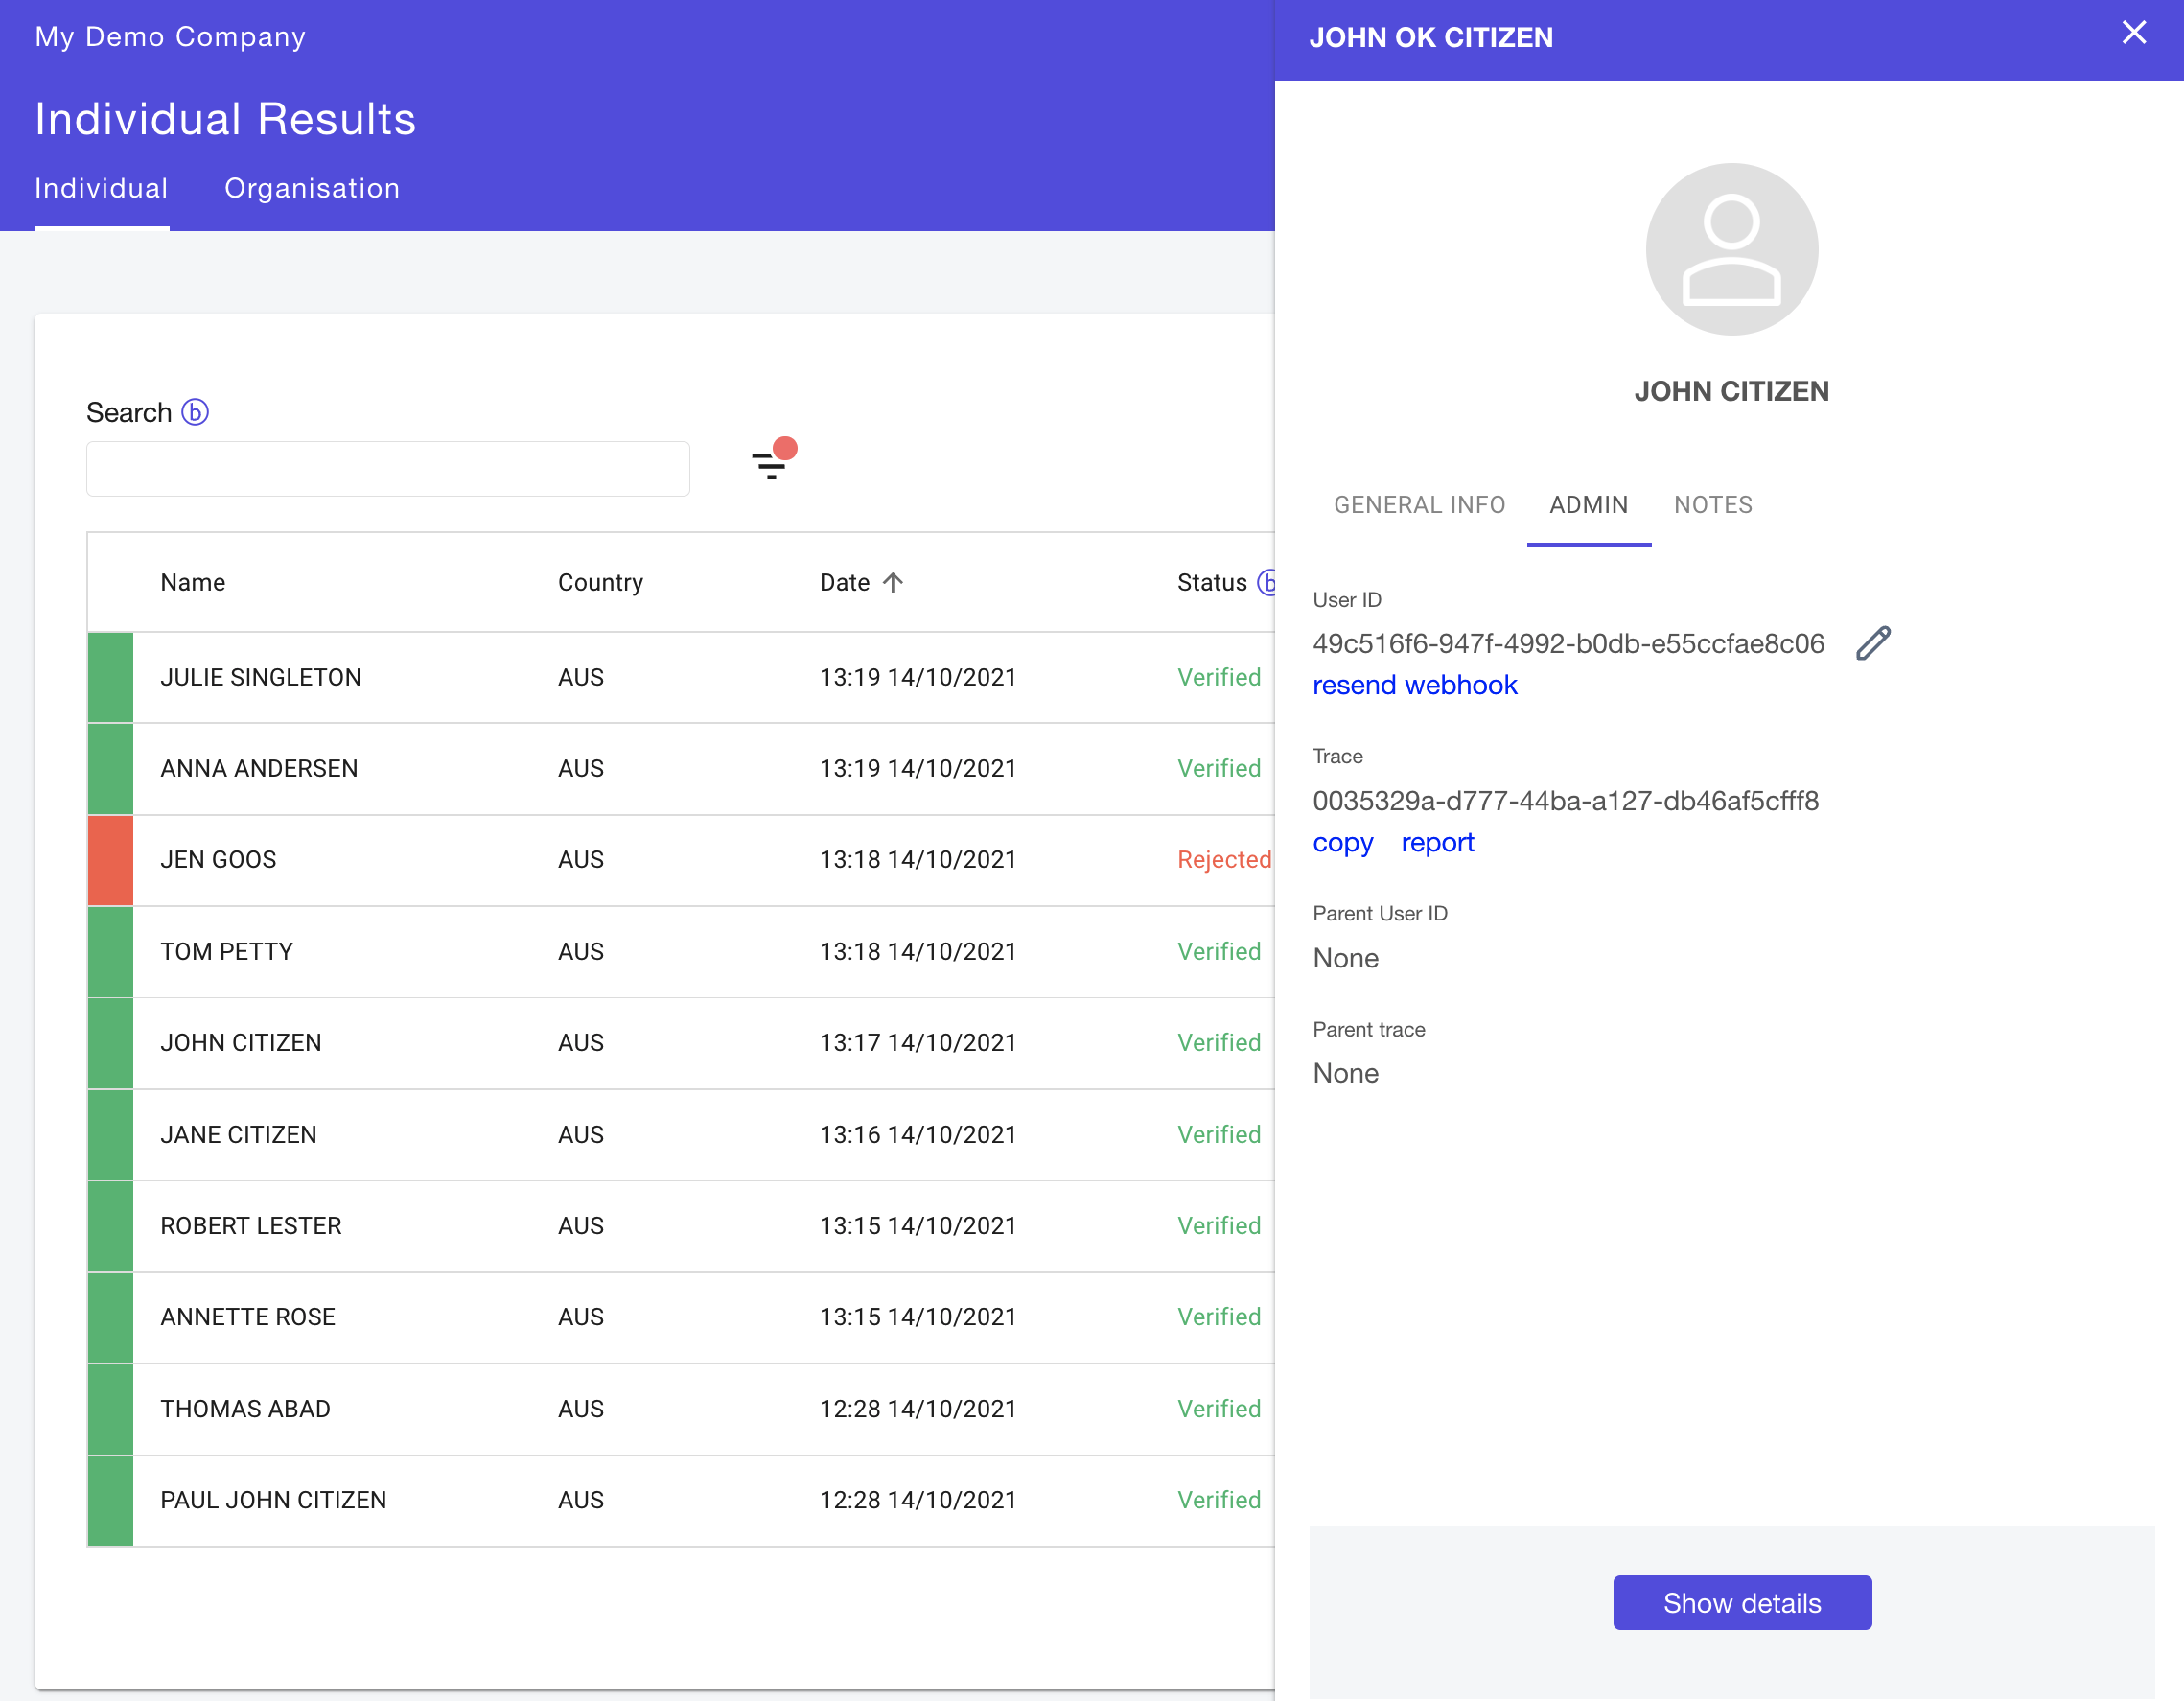
Task: Click the red status bar for Jen Goos
Action: tap(110, 860)
